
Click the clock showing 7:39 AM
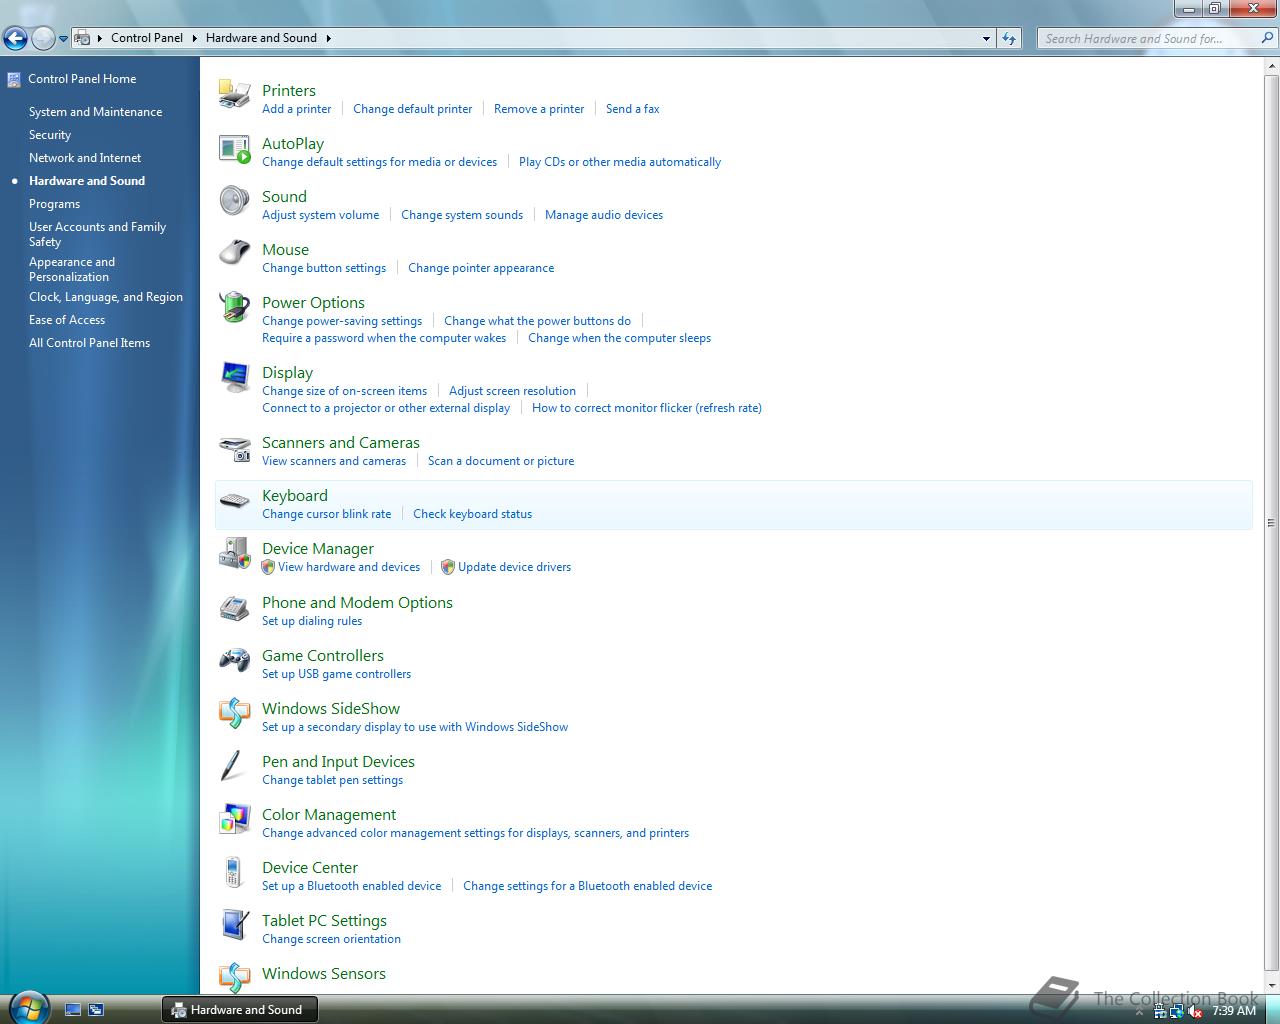click(x=1233, y=1011)
